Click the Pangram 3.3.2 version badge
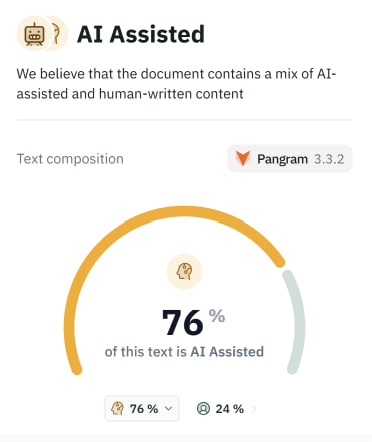 (x=289, y=159)
